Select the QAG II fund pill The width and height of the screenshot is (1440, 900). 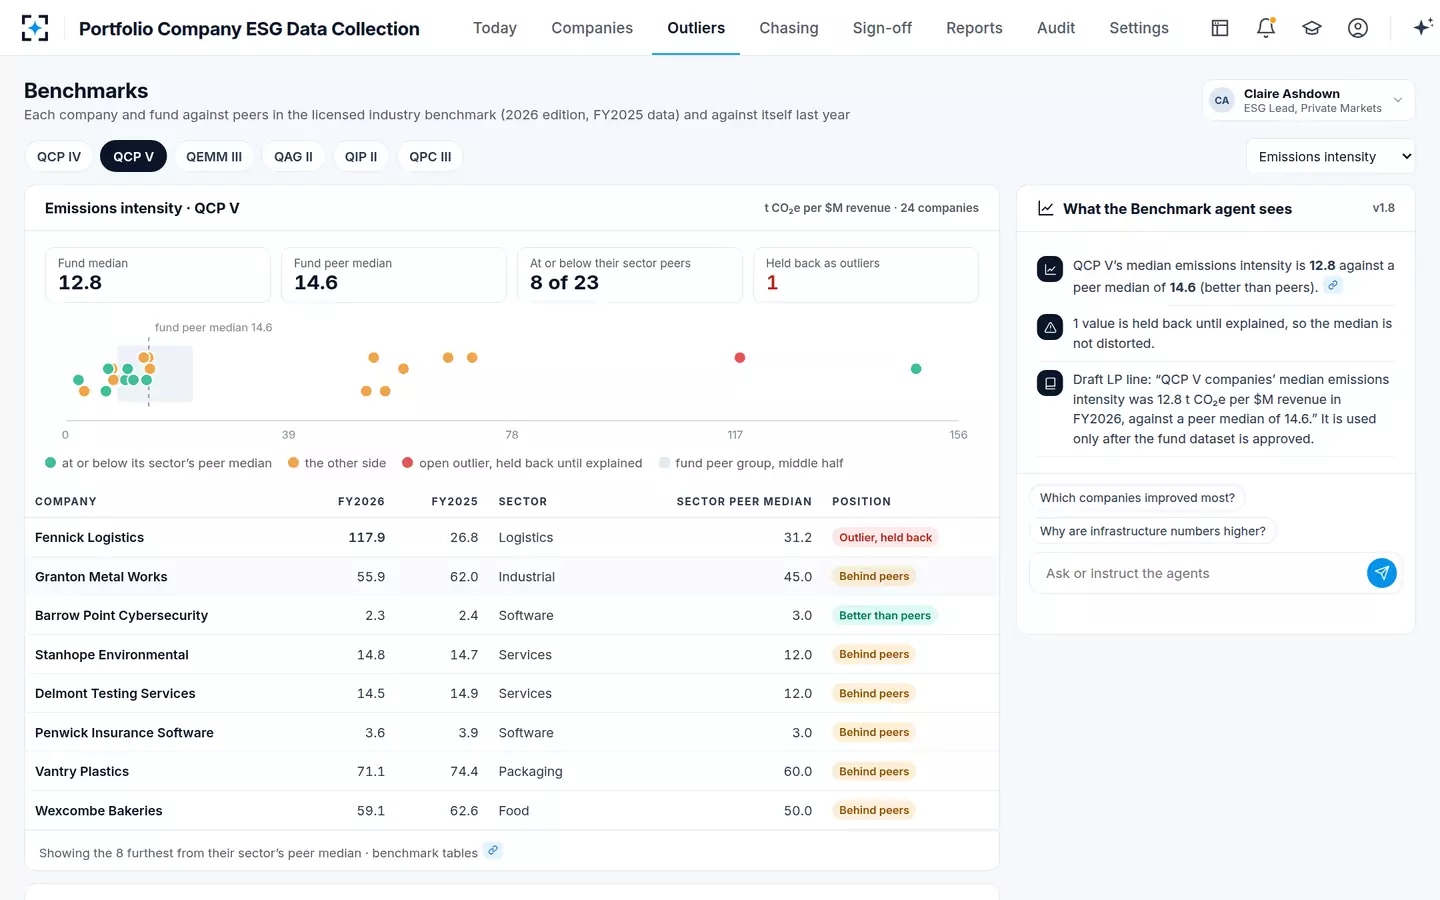pos(293,157)
